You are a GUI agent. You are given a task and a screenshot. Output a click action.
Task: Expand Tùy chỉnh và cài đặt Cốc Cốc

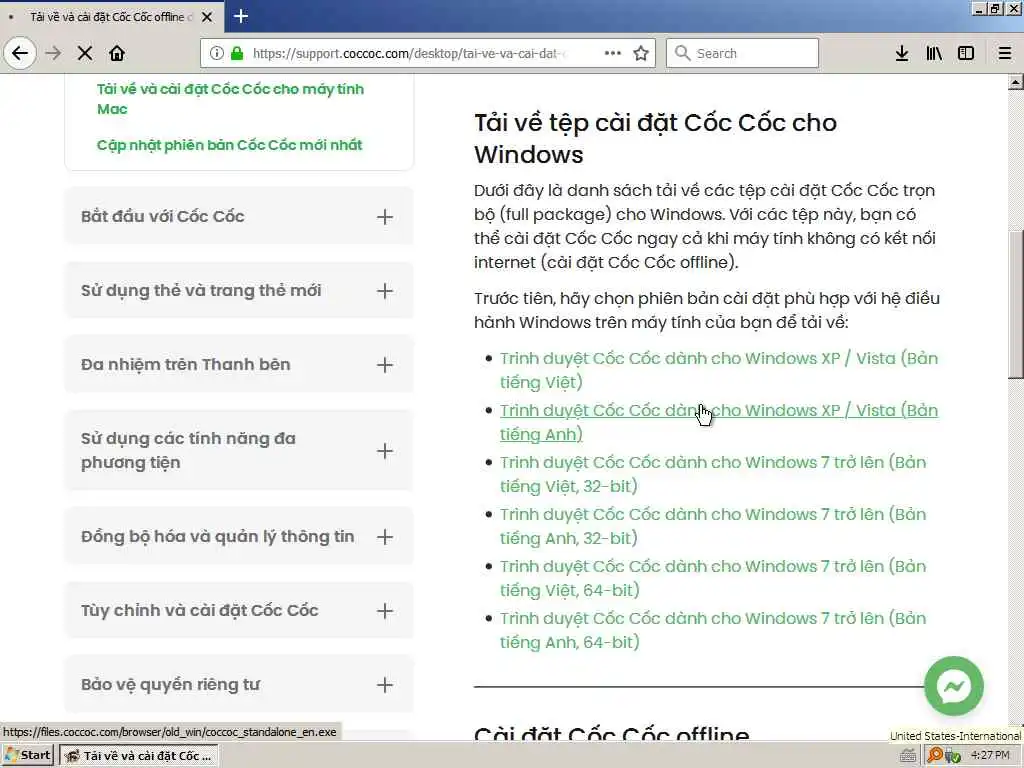pos(239,611)
